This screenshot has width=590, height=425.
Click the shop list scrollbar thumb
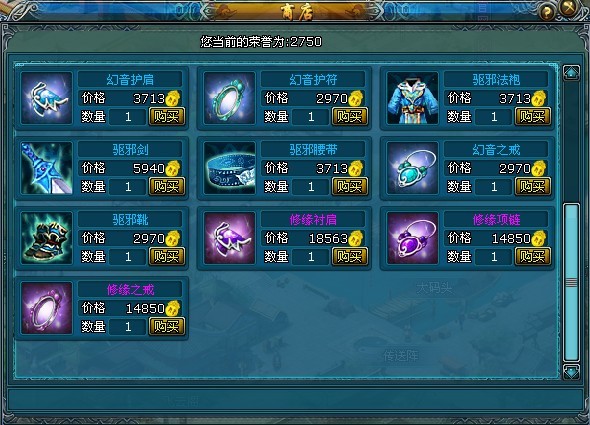571,282
